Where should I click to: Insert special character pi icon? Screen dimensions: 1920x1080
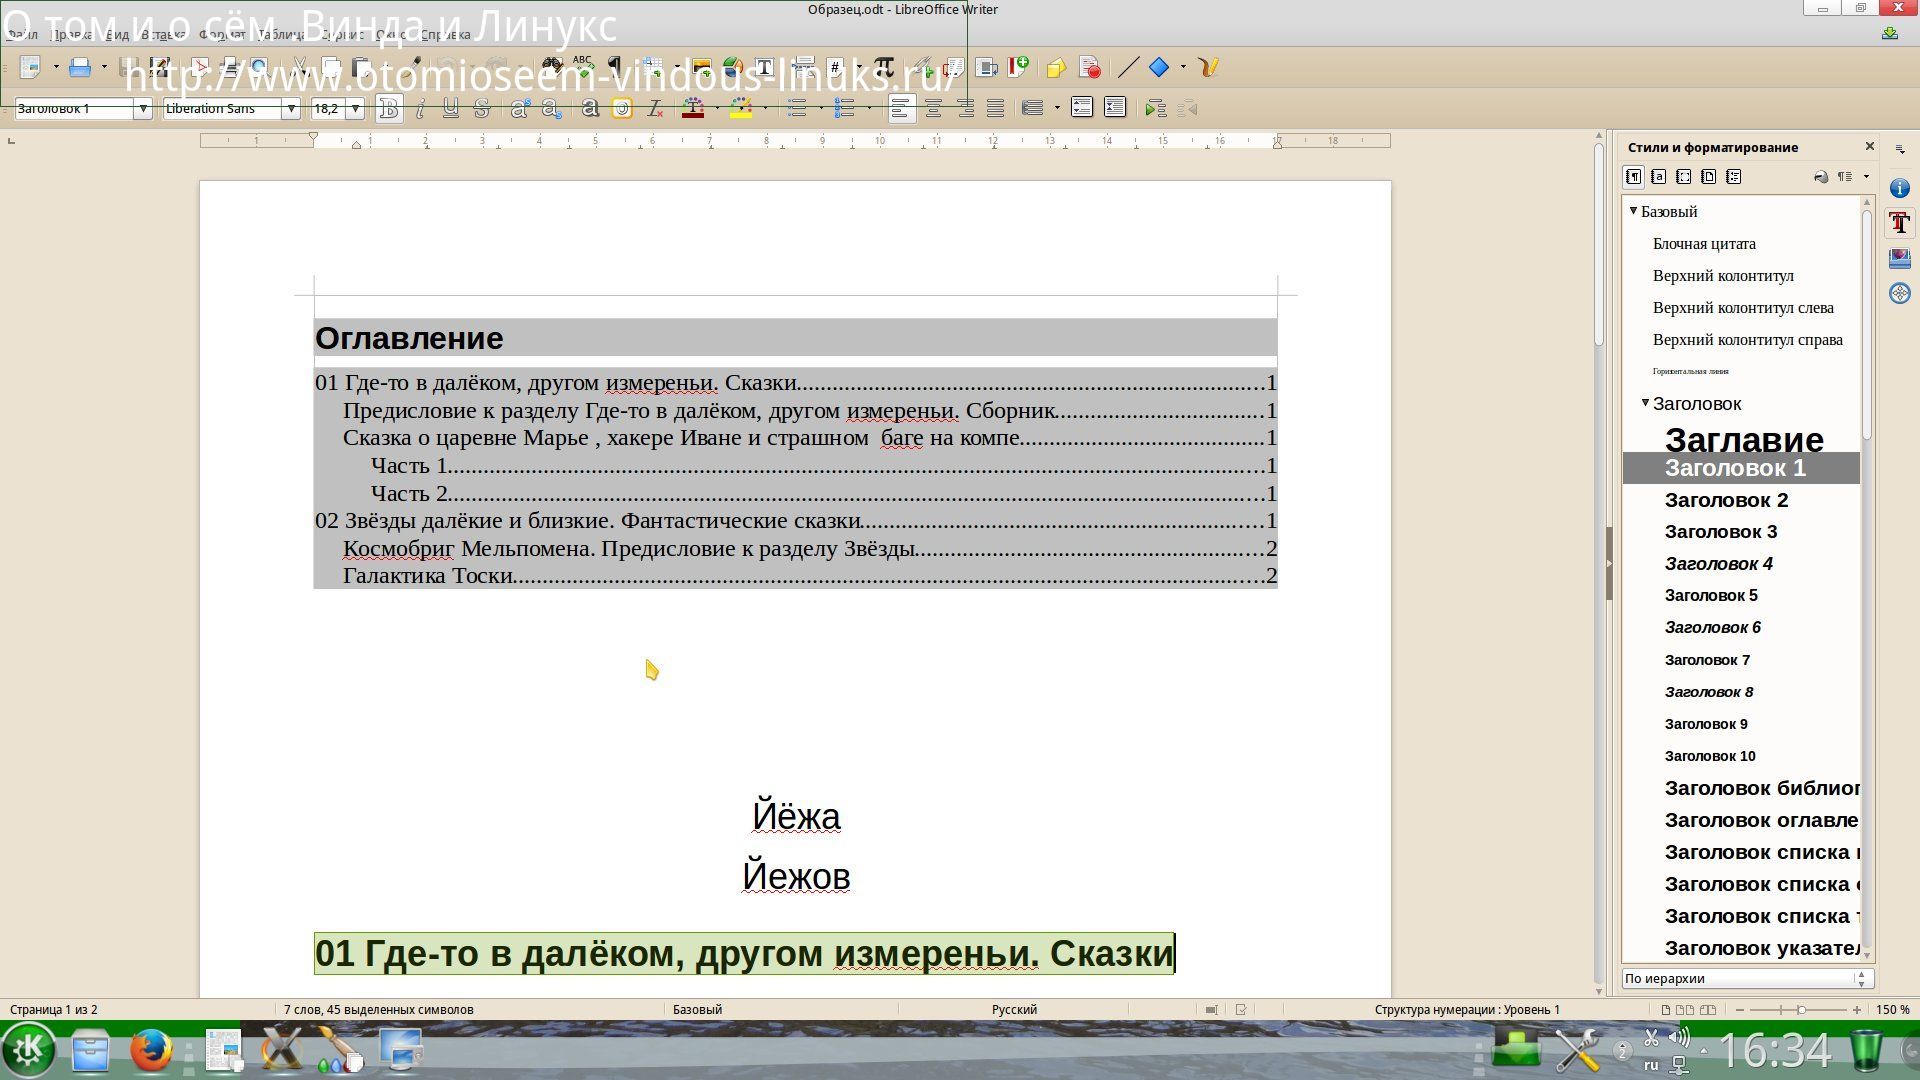point(883,67)
